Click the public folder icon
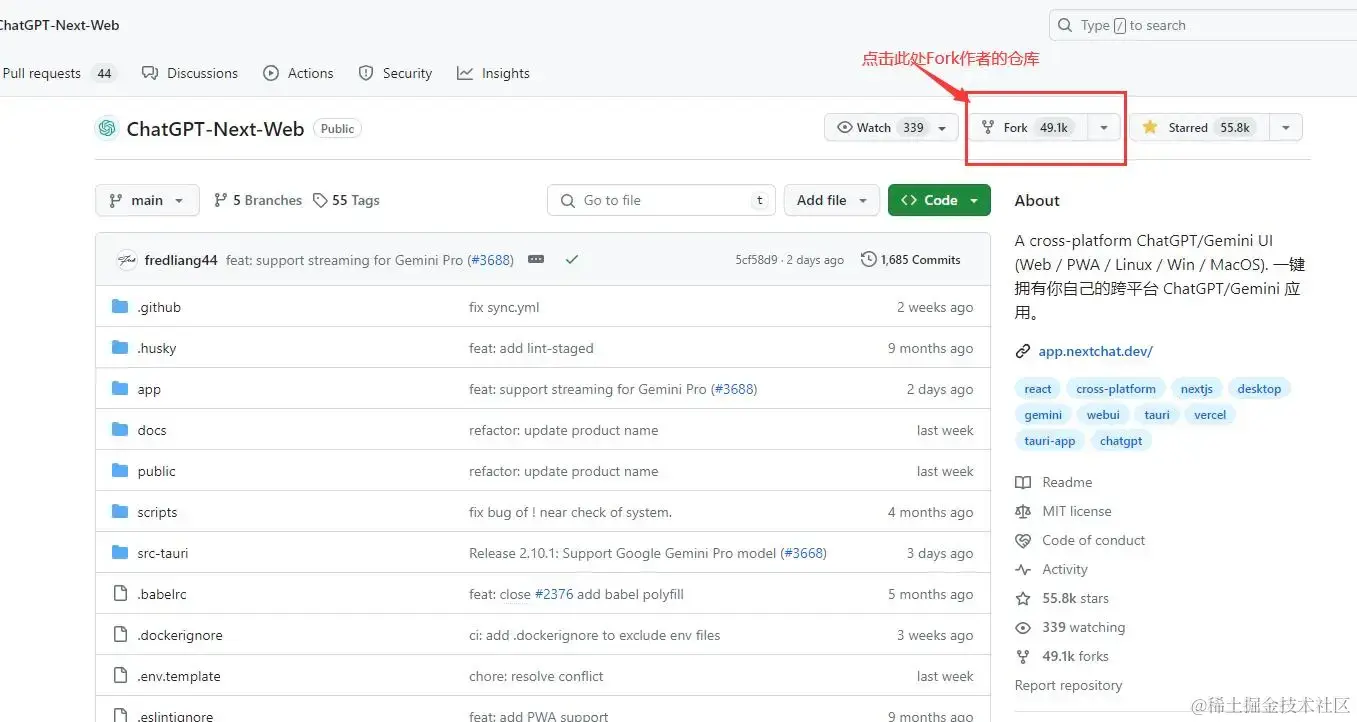The height and width of the screenshot is (722, 1357). click(x=120, y=471)
